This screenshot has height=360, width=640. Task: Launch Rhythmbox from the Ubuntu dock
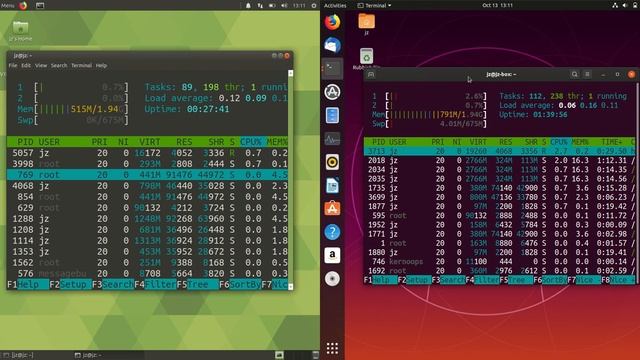click(x=333, y=162)
